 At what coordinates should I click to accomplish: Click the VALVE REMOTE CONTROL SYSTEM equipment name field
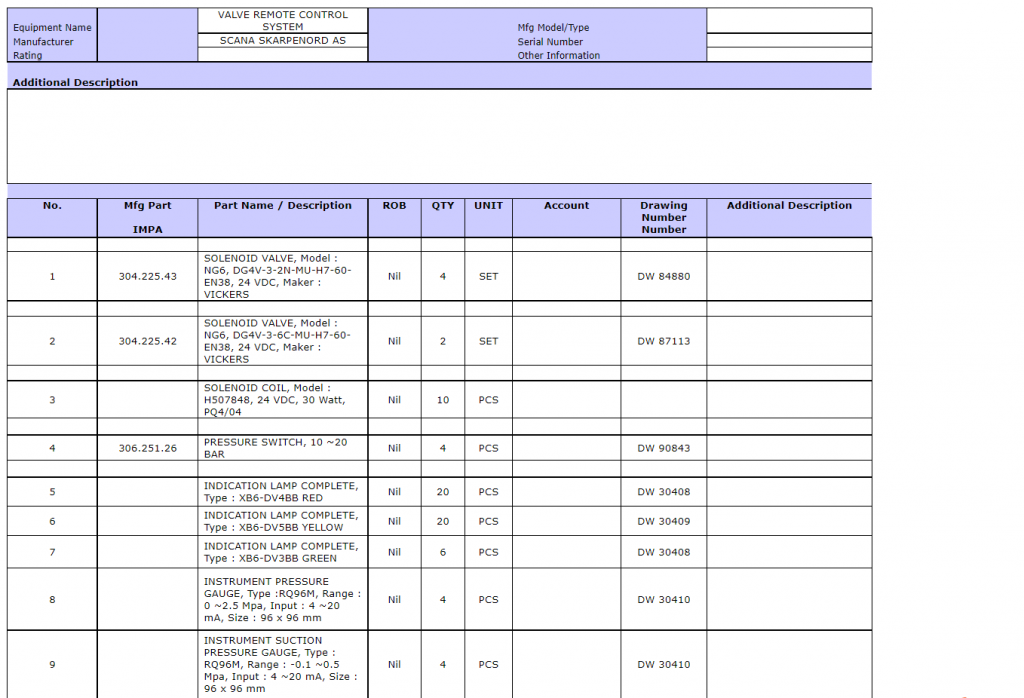(x=283, y=21)
